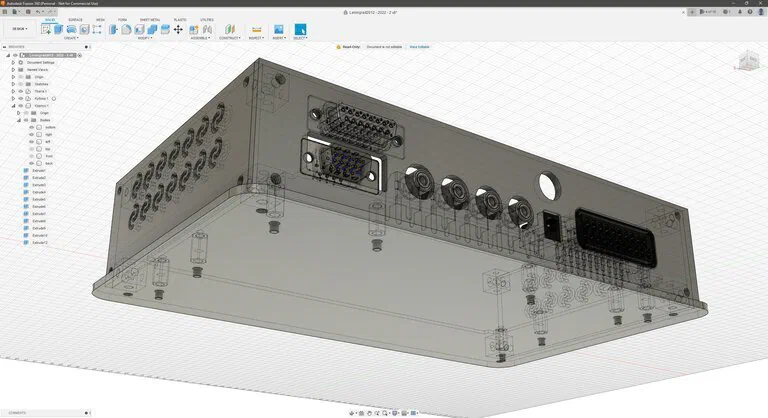Open the user profile avatar

tap(761, 12)
